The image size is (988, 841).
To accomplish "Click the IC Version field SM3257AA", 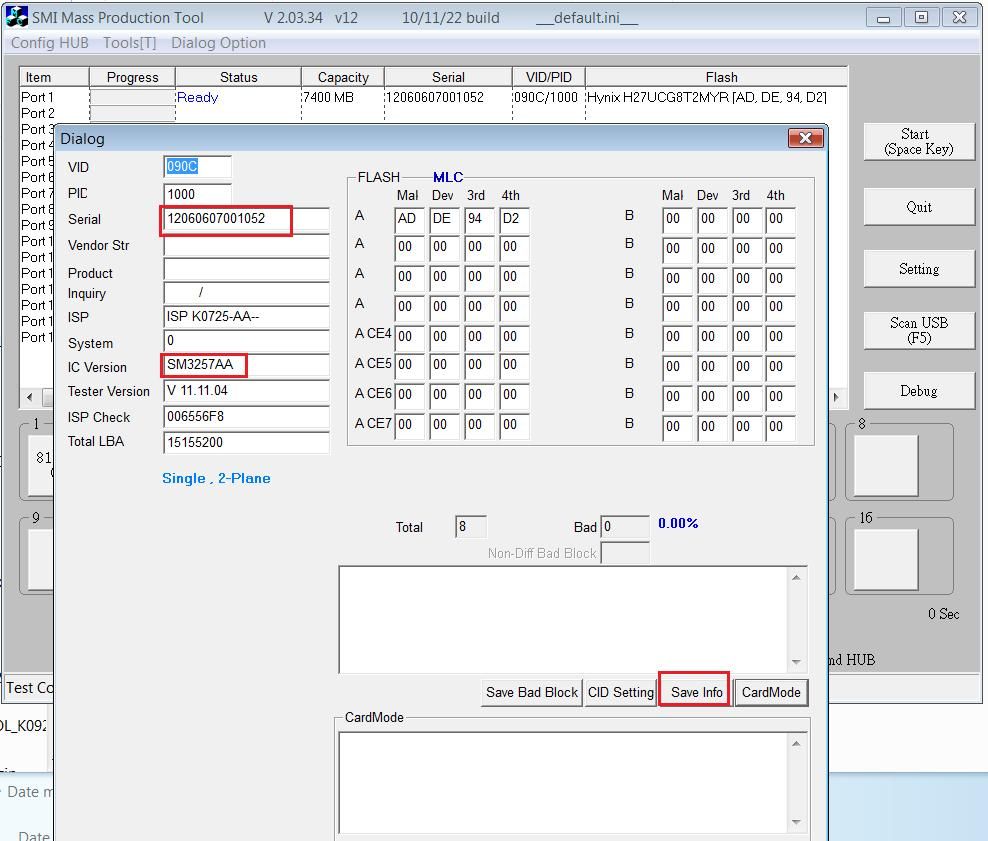I will click(246, 365).
